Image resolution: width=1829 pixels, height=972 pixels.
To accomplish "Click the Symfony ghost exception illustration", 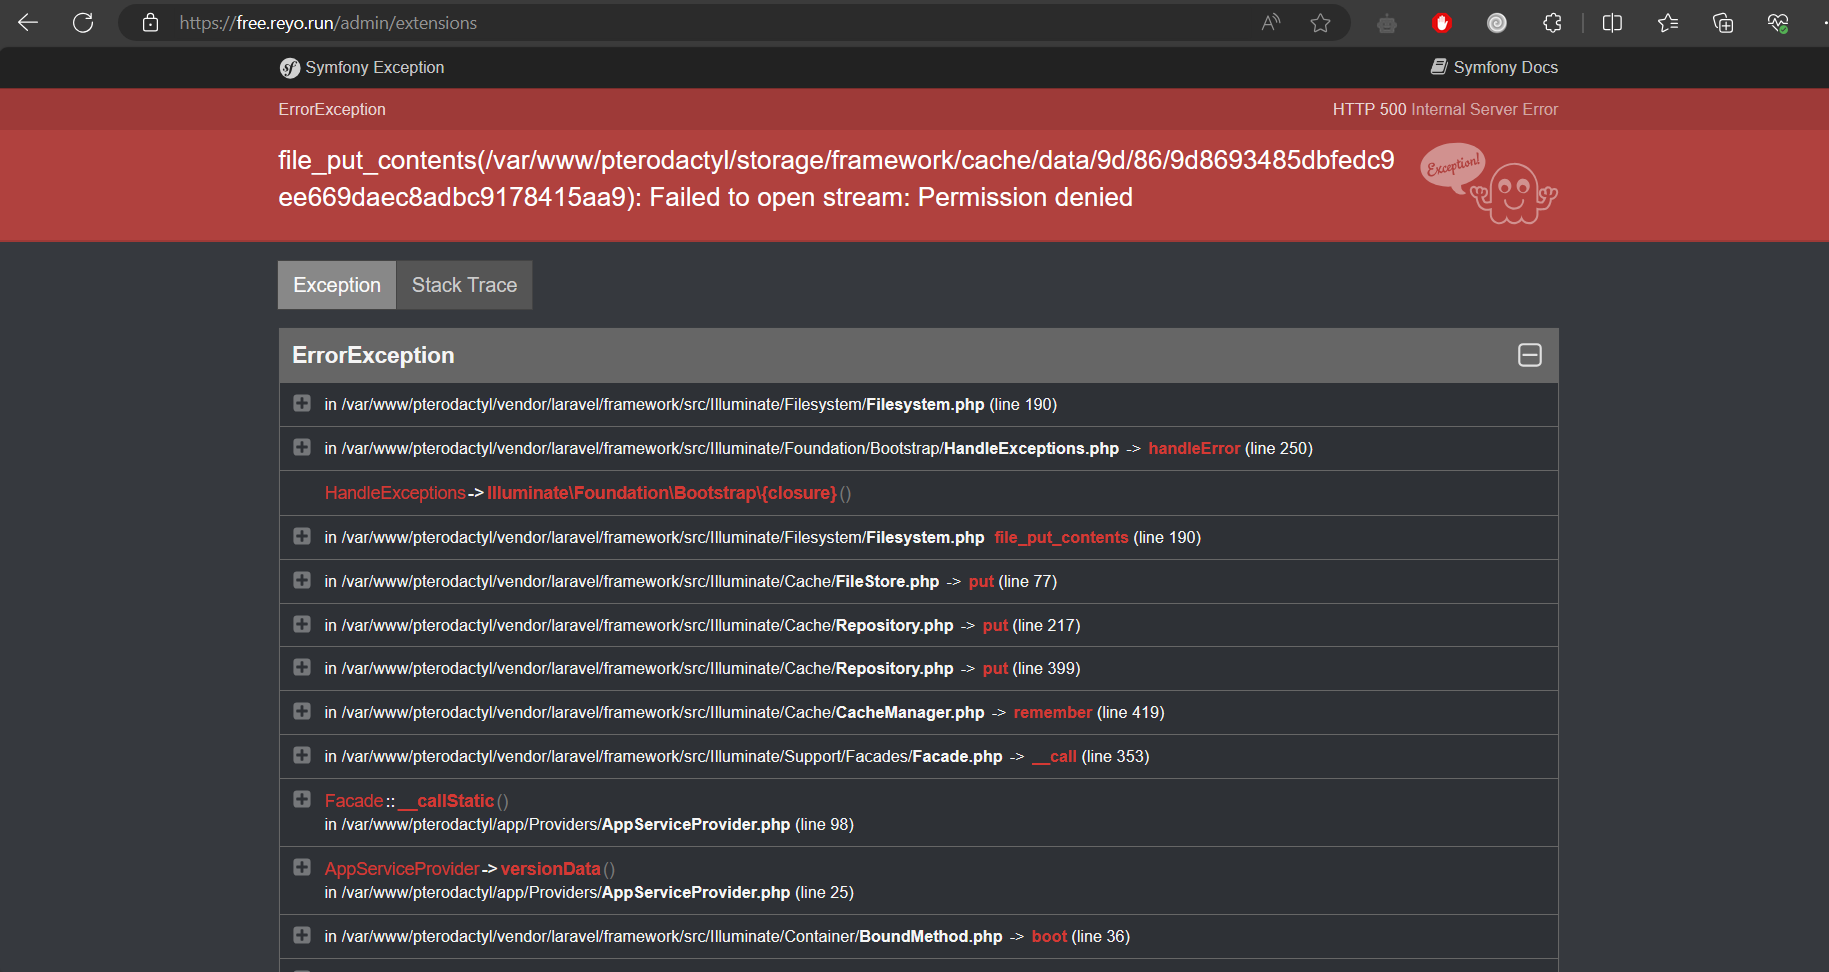I will pos(1489,184).
